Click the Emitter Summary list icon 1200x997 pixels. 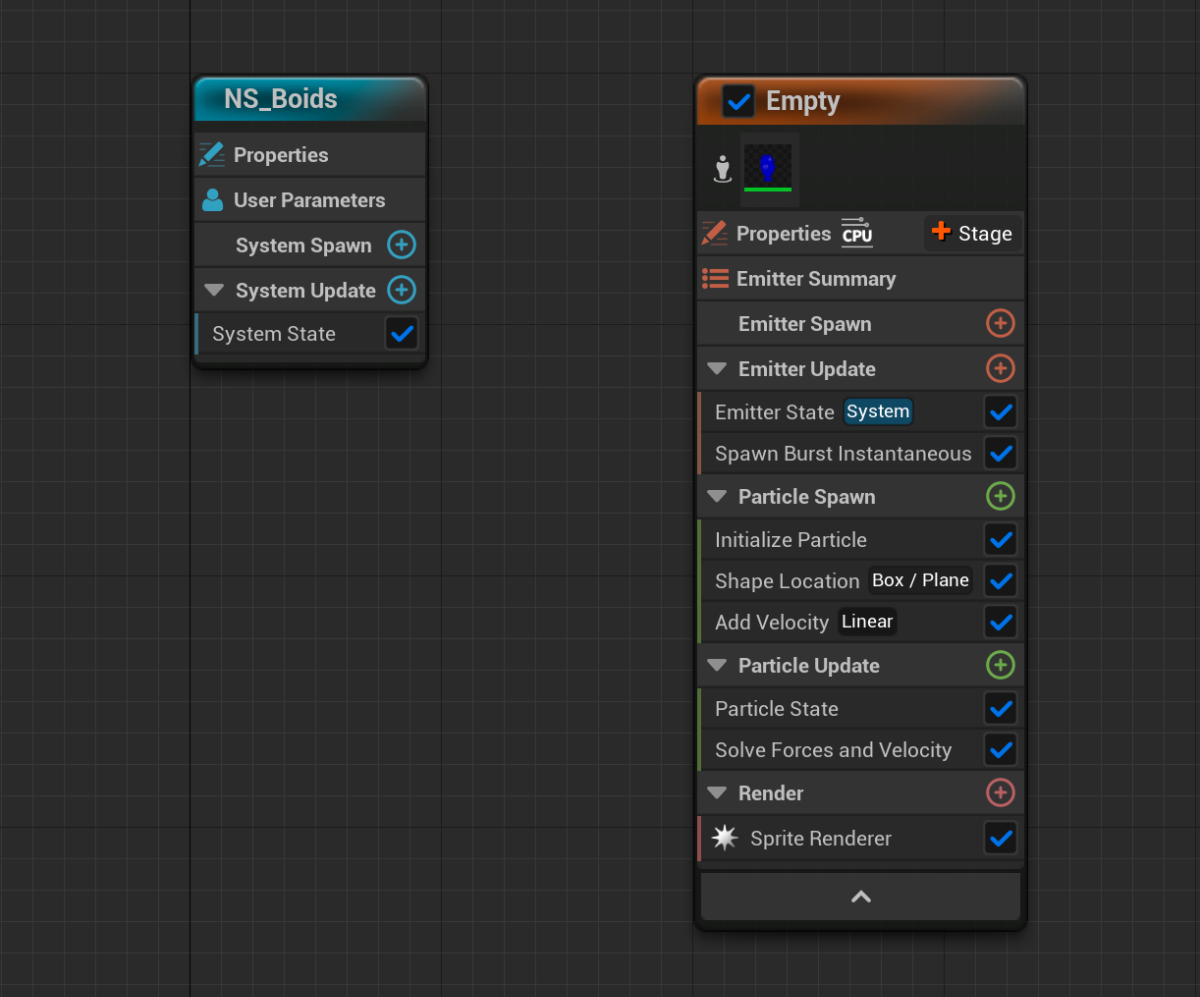point(715,278)
